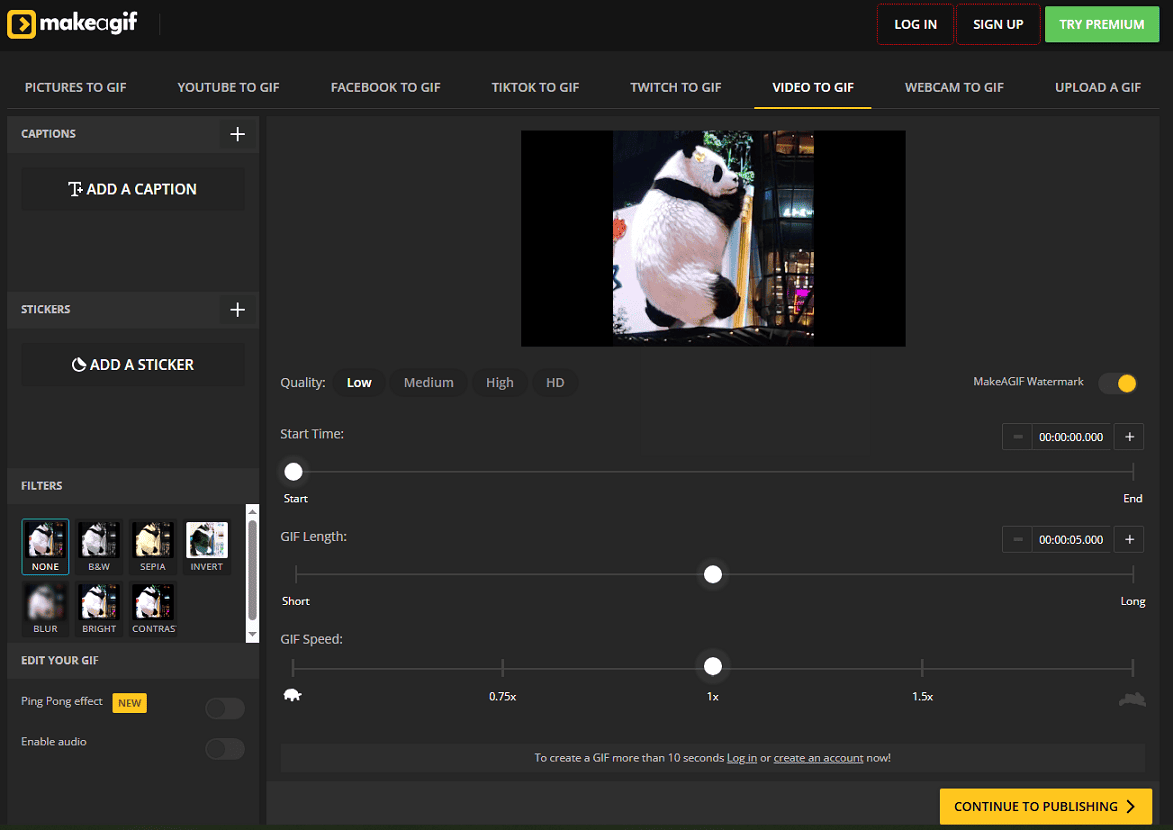Viewport: 1173px width, 830px height.
Task: Open the YouTube to GIF tab
Action: 228,88
